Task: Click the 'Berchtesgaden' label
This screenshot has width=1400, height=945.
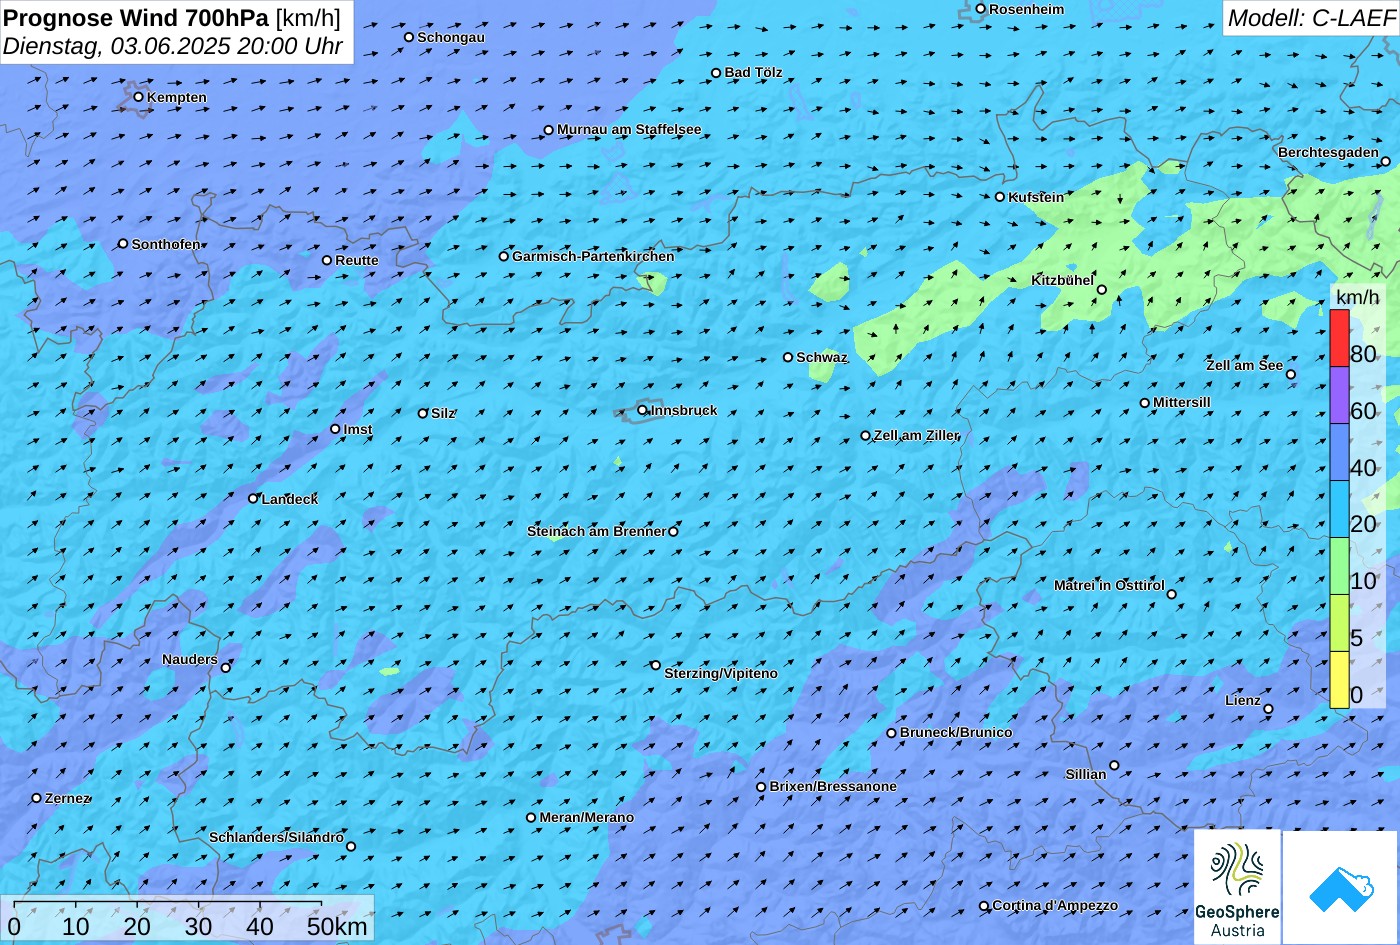Action: point(1328,152)
